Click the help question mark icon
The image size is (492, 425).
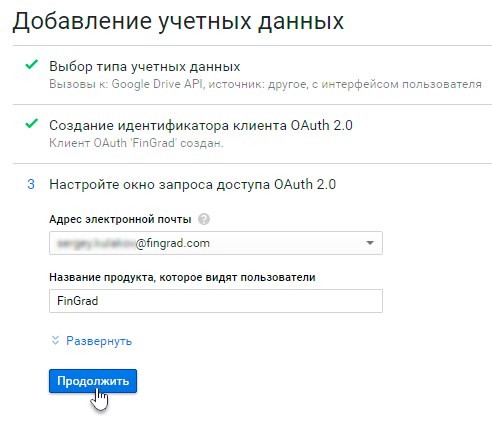pos(204,219)
